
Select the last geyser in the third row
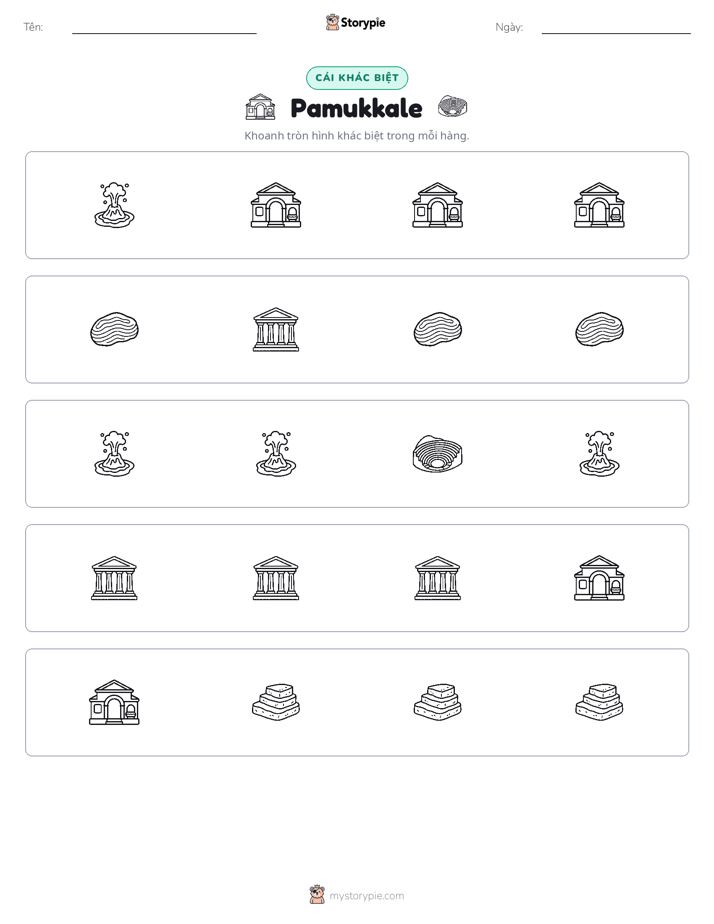coord(599,454)
